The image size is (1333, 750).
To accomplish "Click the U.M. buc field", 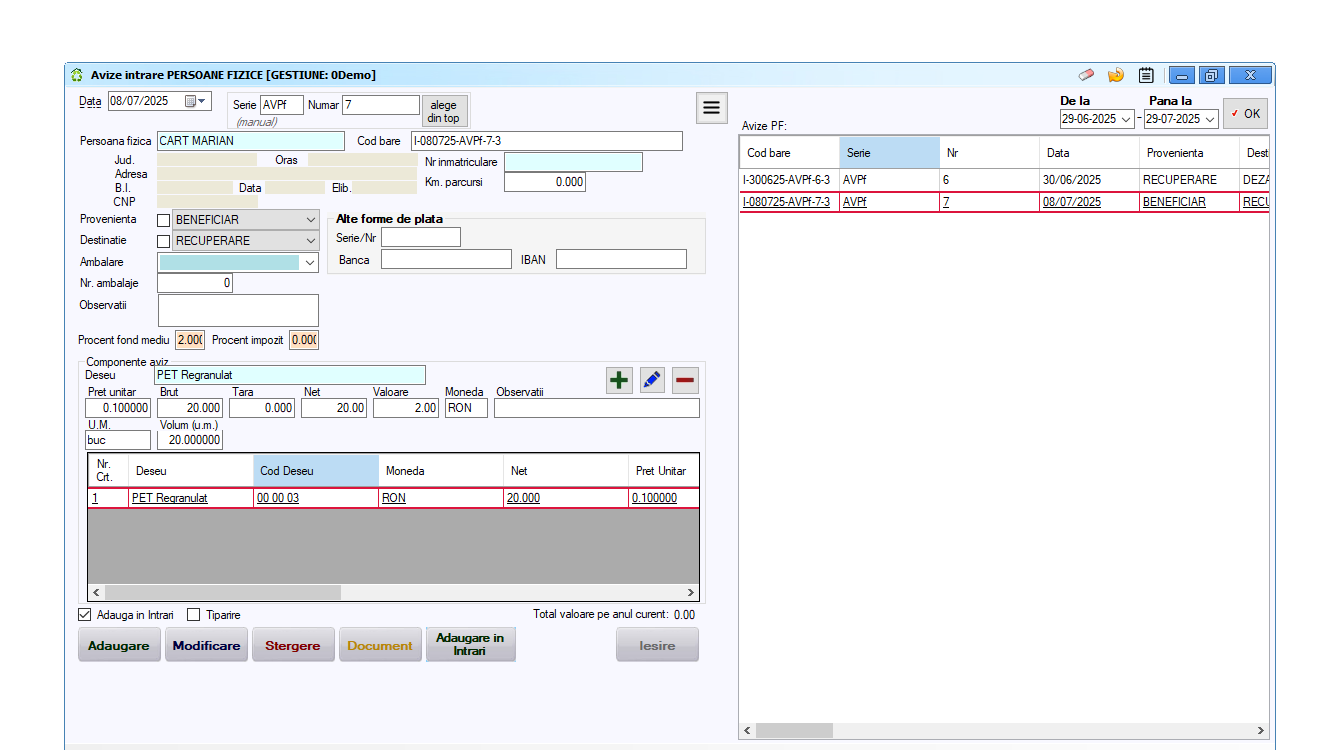I will tap(118, 440).
